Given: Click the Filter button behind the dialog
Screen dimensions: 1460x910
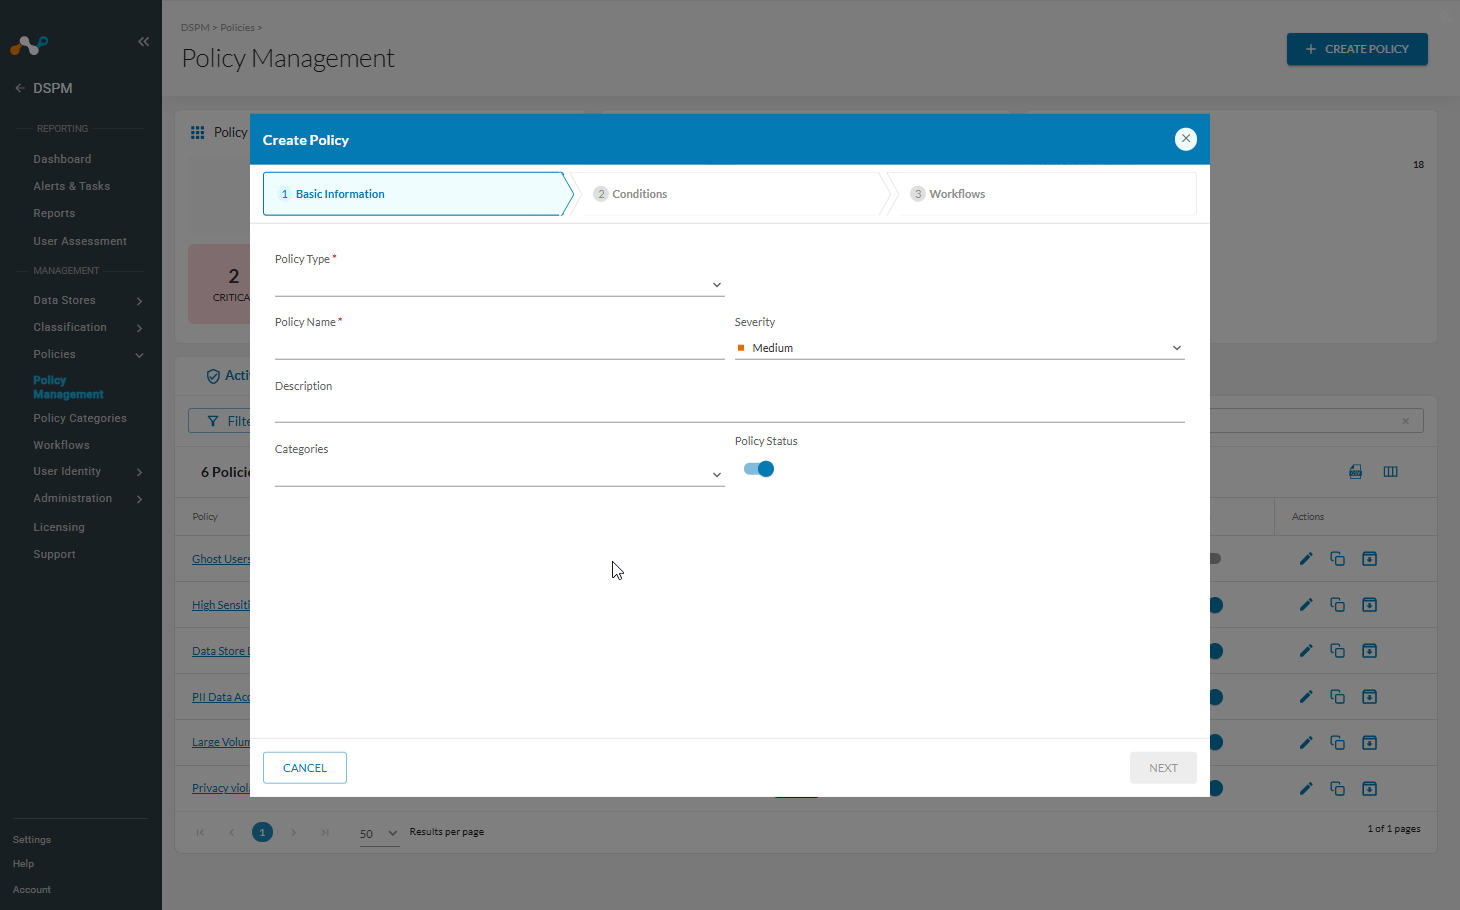Looking at the screenshot, I should click(x=220, y=421).
